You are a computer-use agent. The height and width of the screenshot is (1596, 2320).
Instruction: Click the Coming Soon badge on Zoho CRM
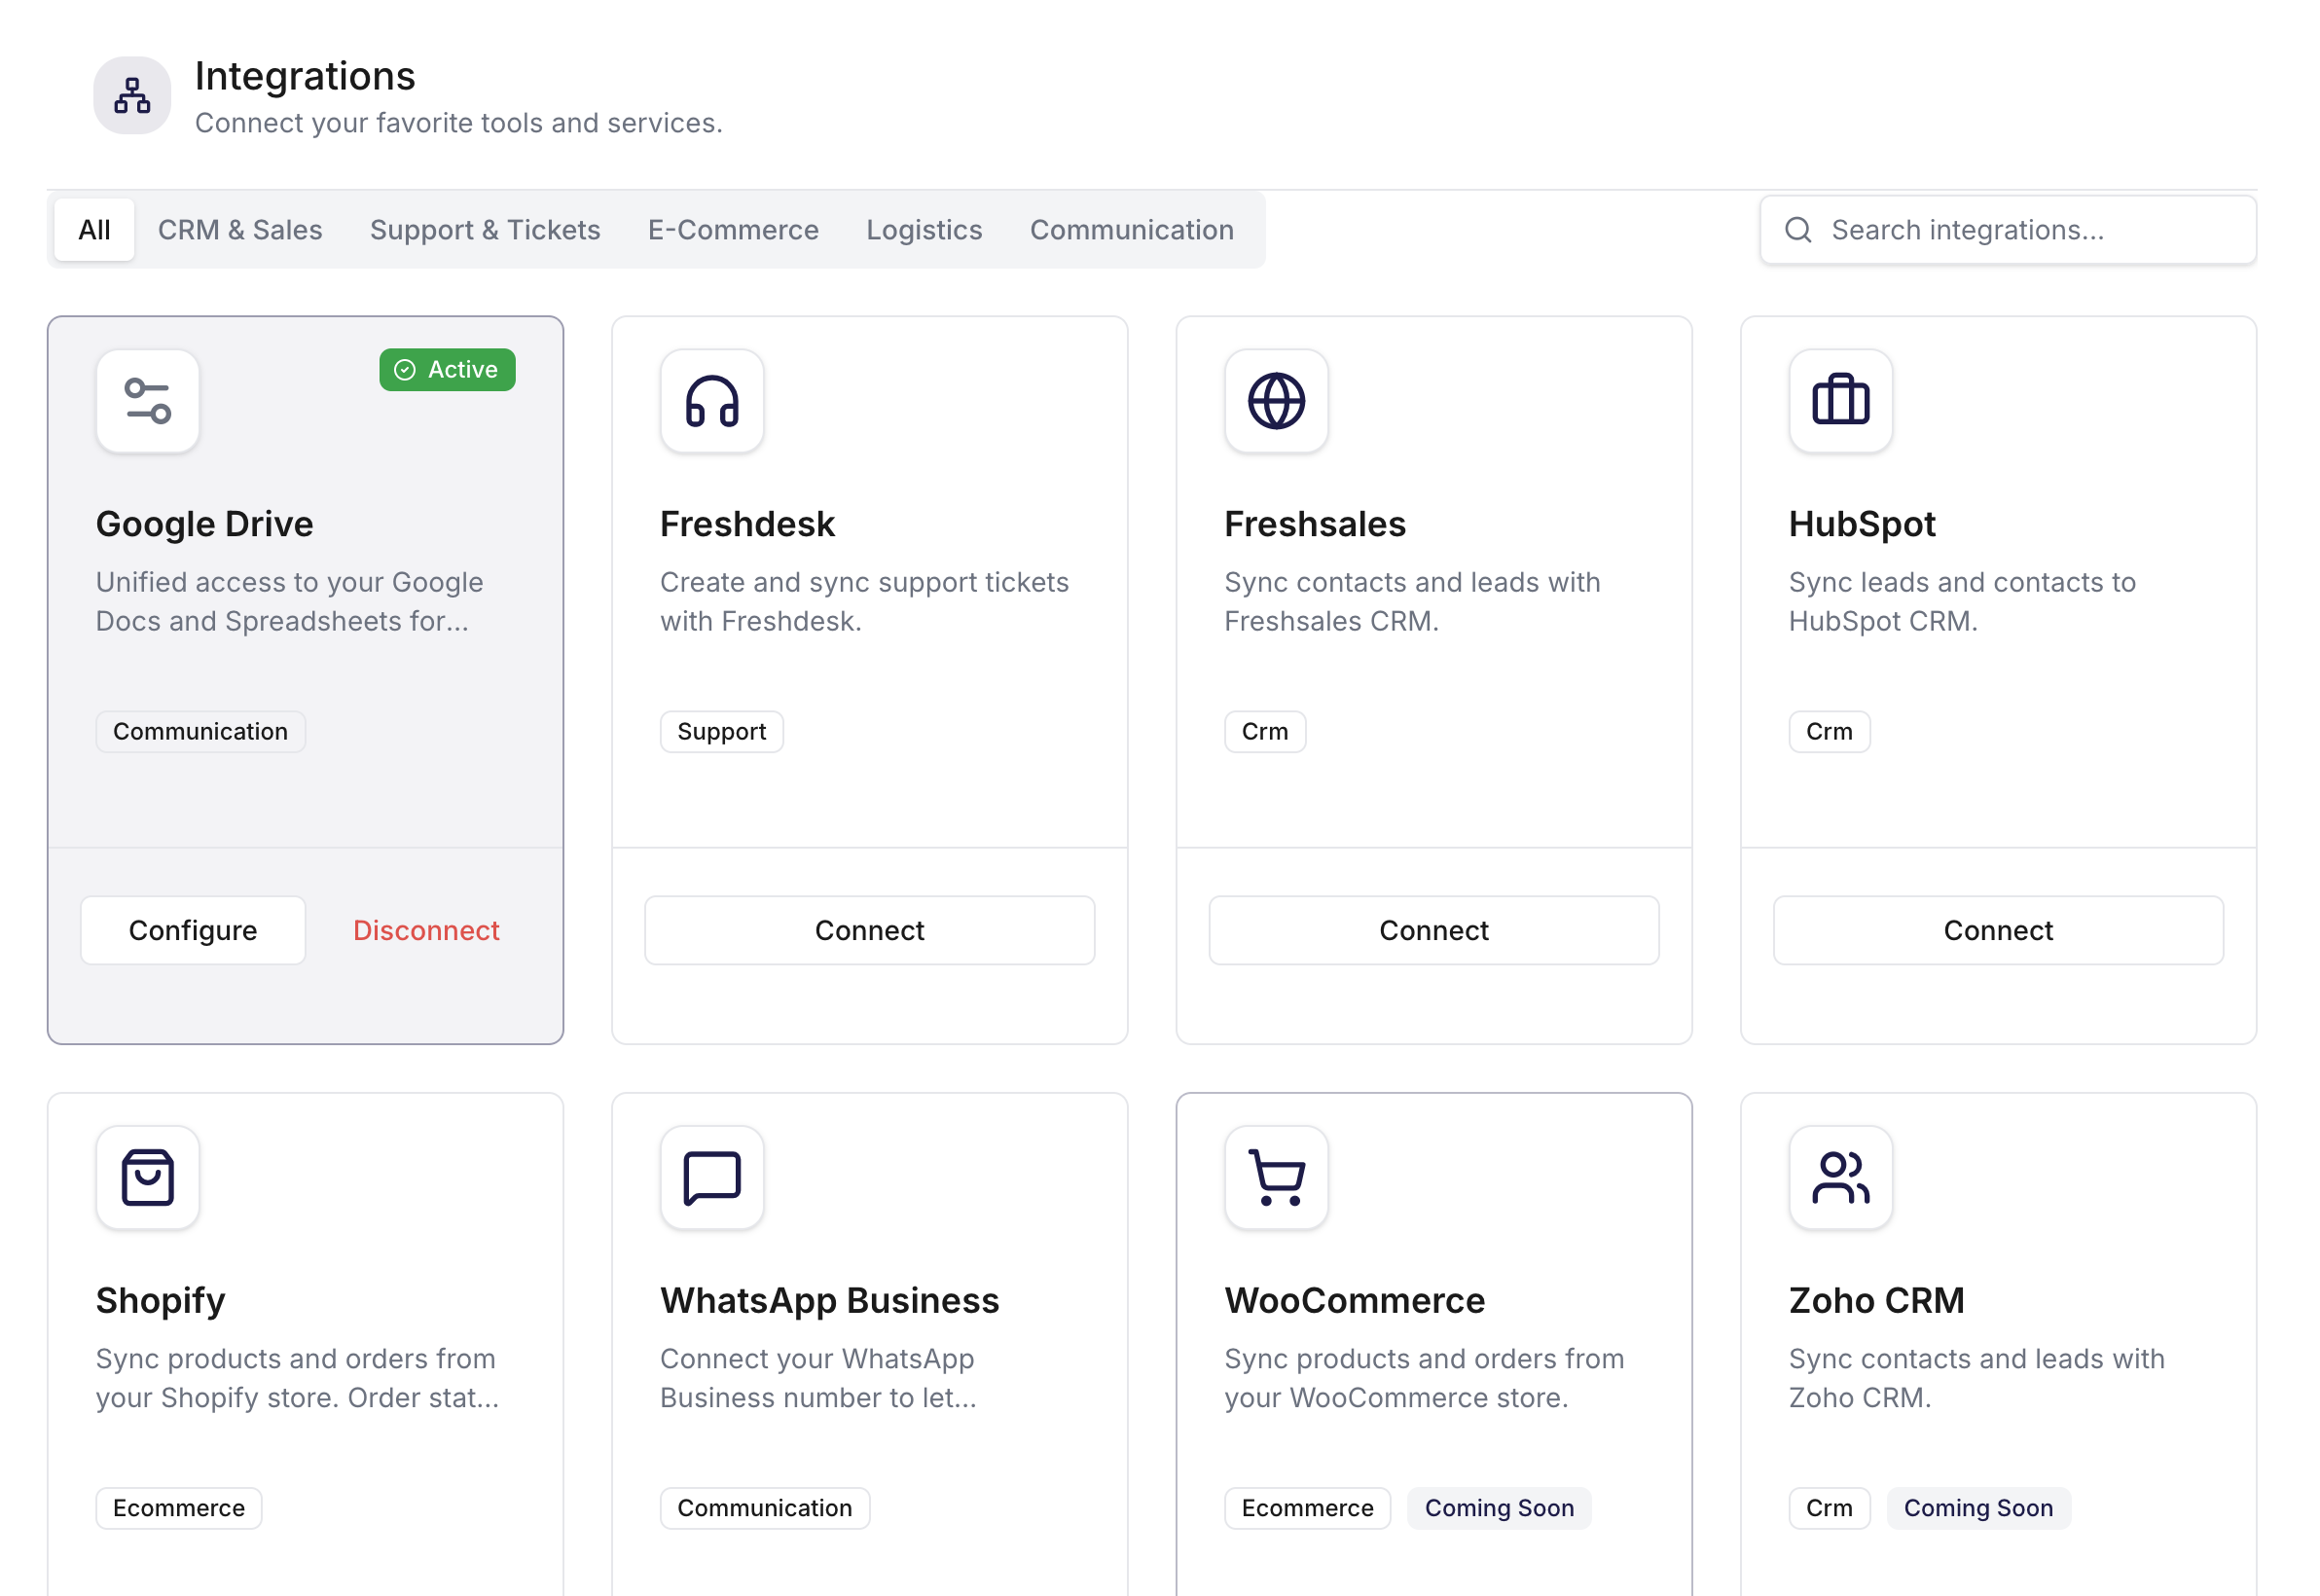tap(1977, 1507)
